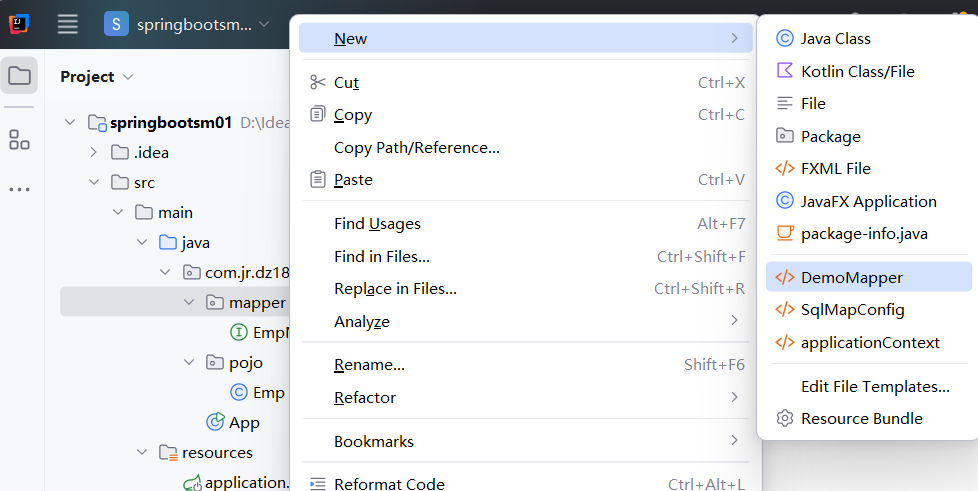Collapse the java source folder
The image size is (978, 491).
point(142,242)
